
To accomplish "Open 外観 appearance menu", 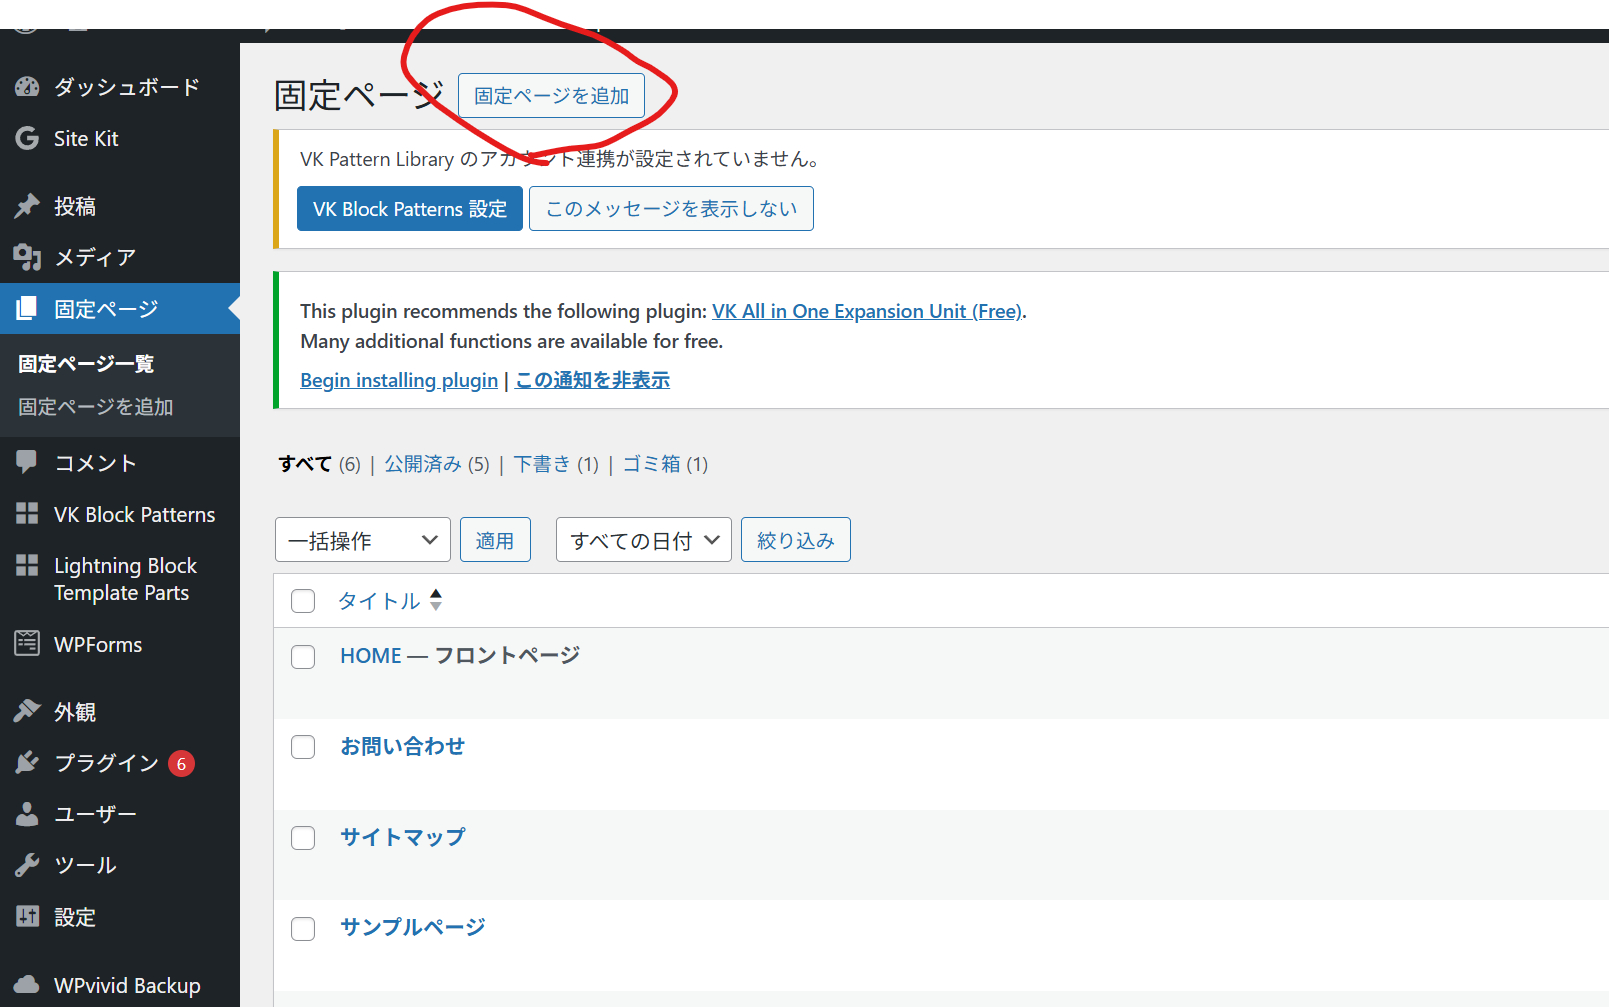I will (120, 711).
